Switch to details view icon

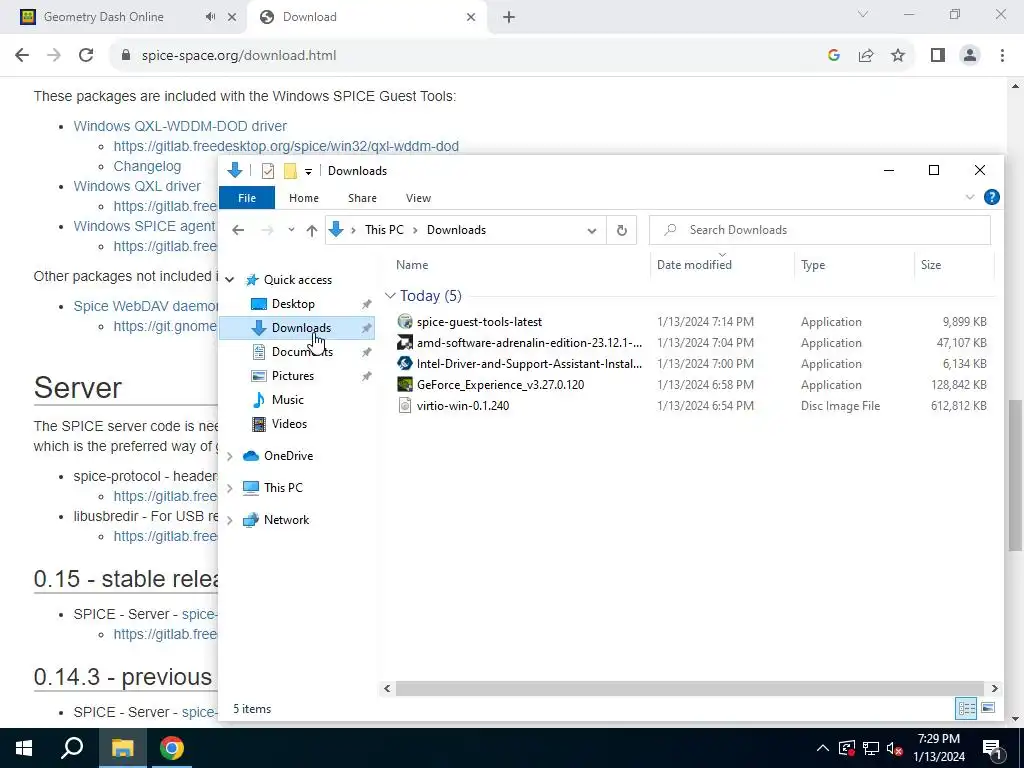[x=967, y=709]
